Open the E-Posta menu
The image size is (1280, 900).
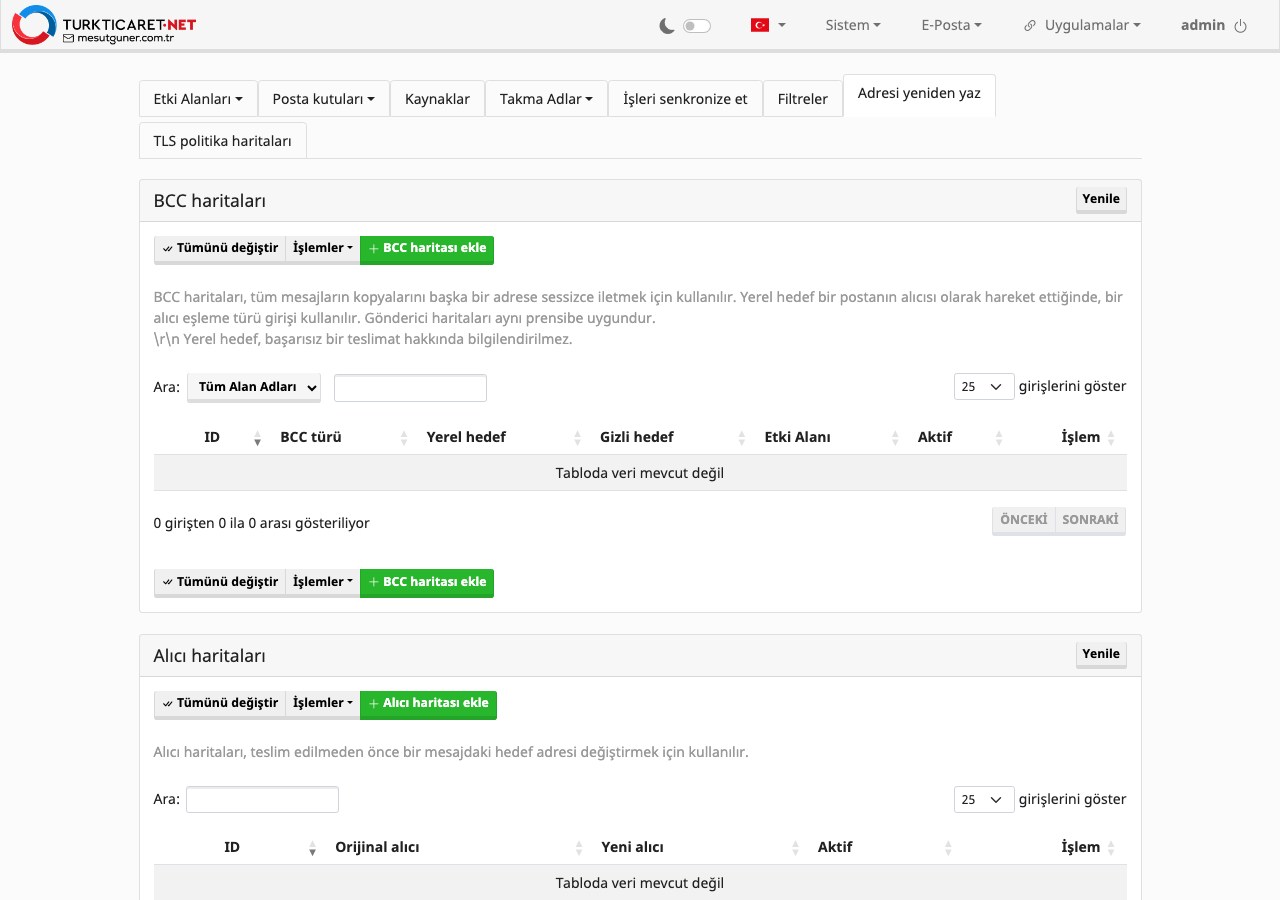(951, 25)
